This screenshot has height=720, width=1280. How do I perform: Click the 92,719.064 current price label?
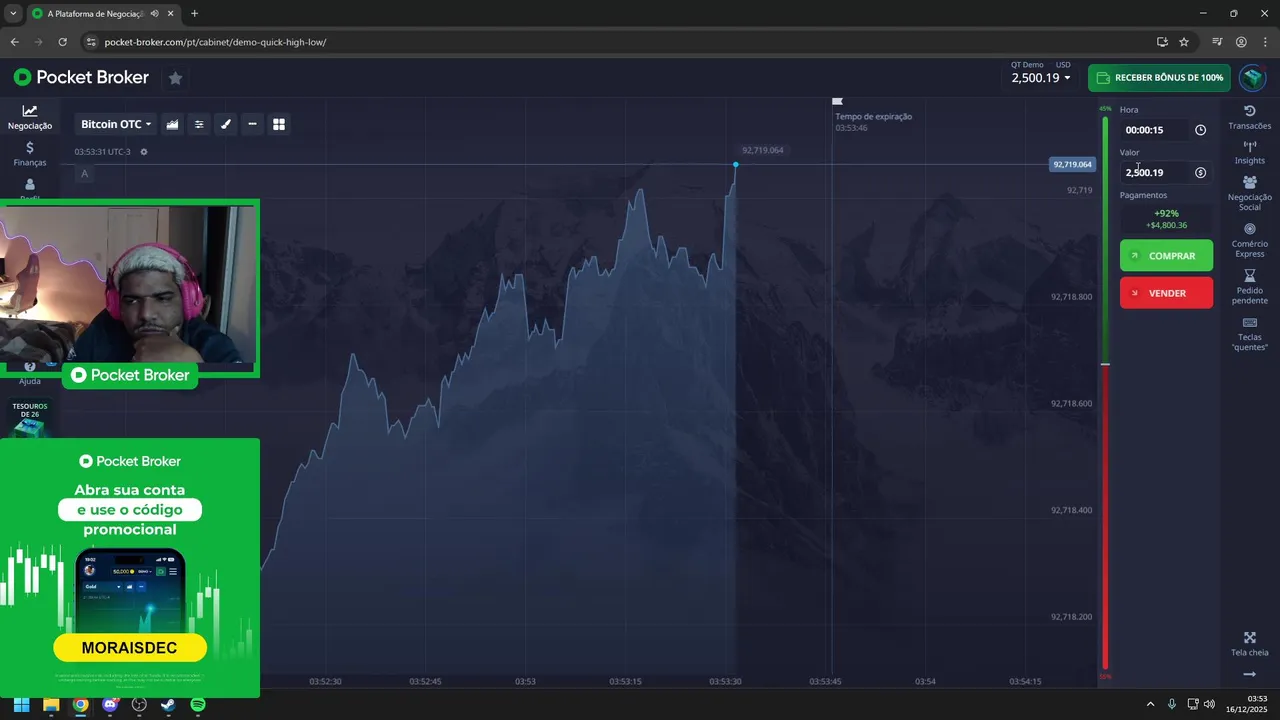(1072, 164)
